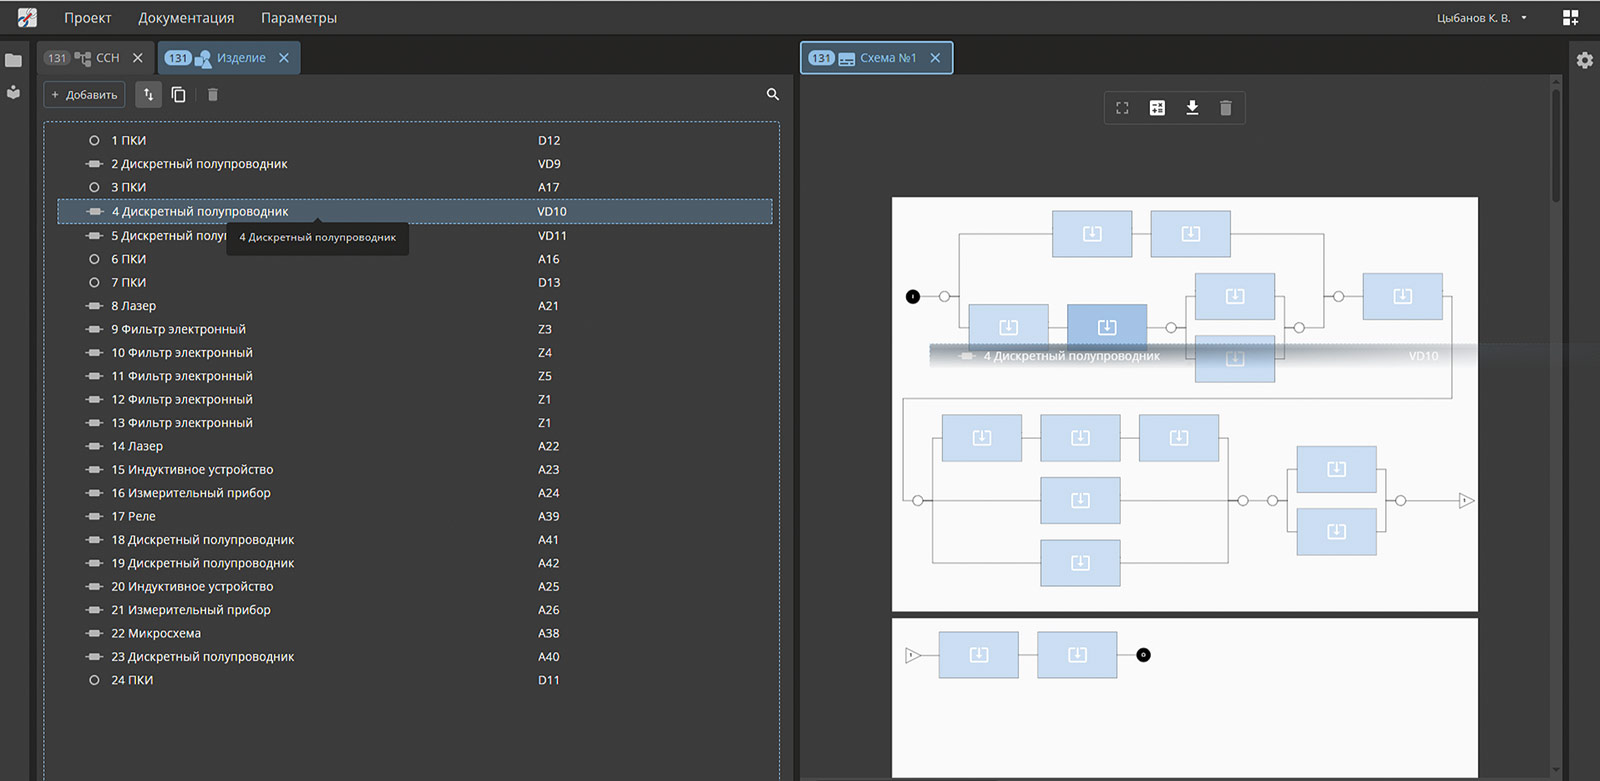1600x781 pixels.
Task: Click the sort order arrows icon
Action: coord(148,94)
